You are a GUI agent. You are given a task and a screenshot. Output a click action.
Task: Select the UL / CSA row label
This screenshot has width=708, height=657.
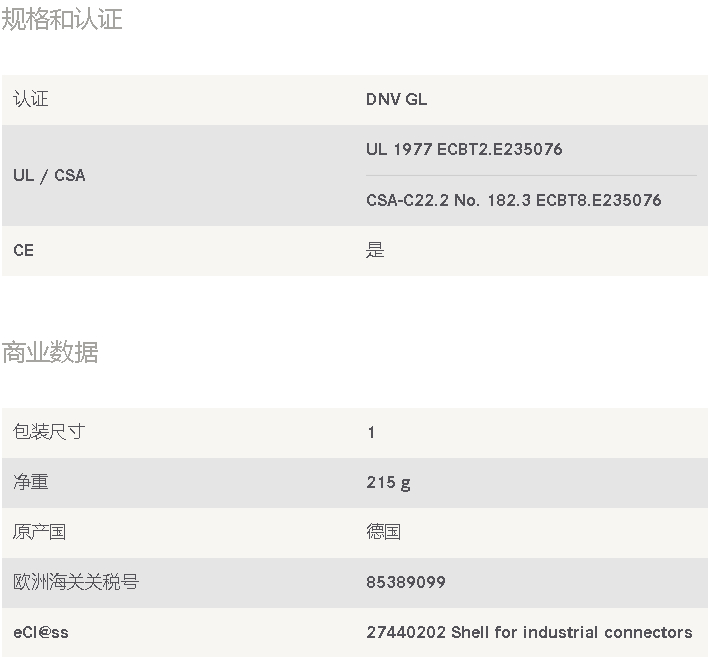pos(49,175)
